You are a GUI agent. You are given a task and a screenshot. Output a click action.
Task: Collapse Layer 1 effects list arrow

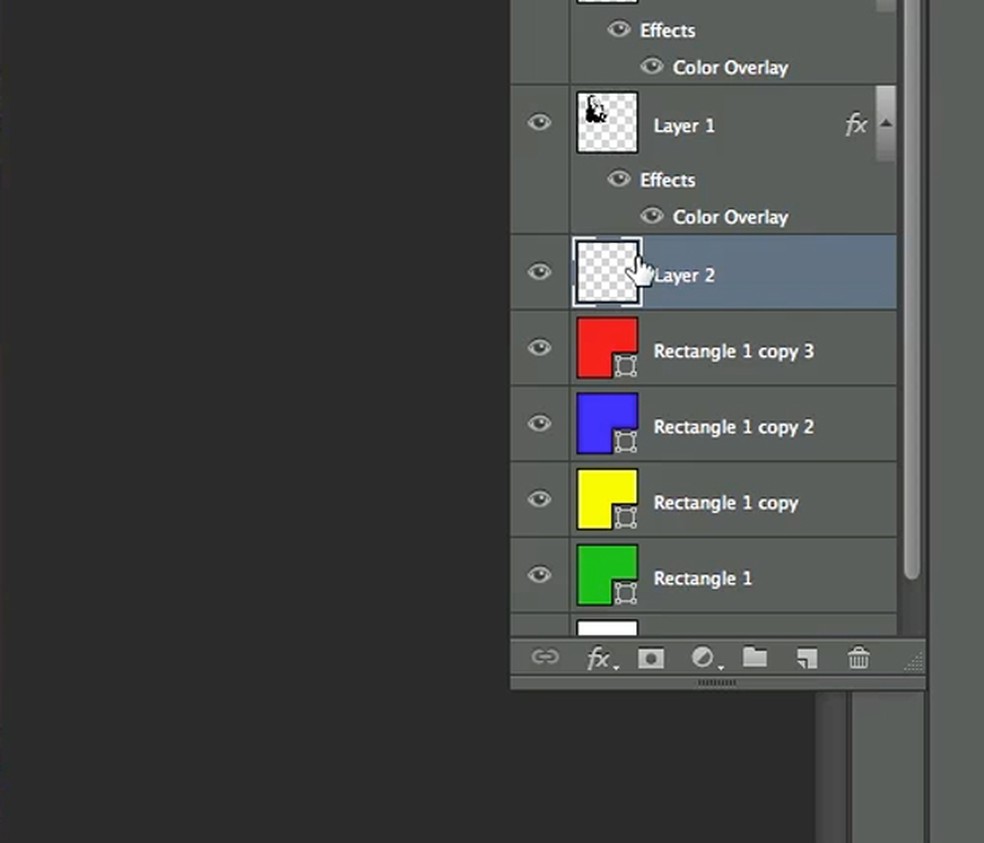click(885, 124)
